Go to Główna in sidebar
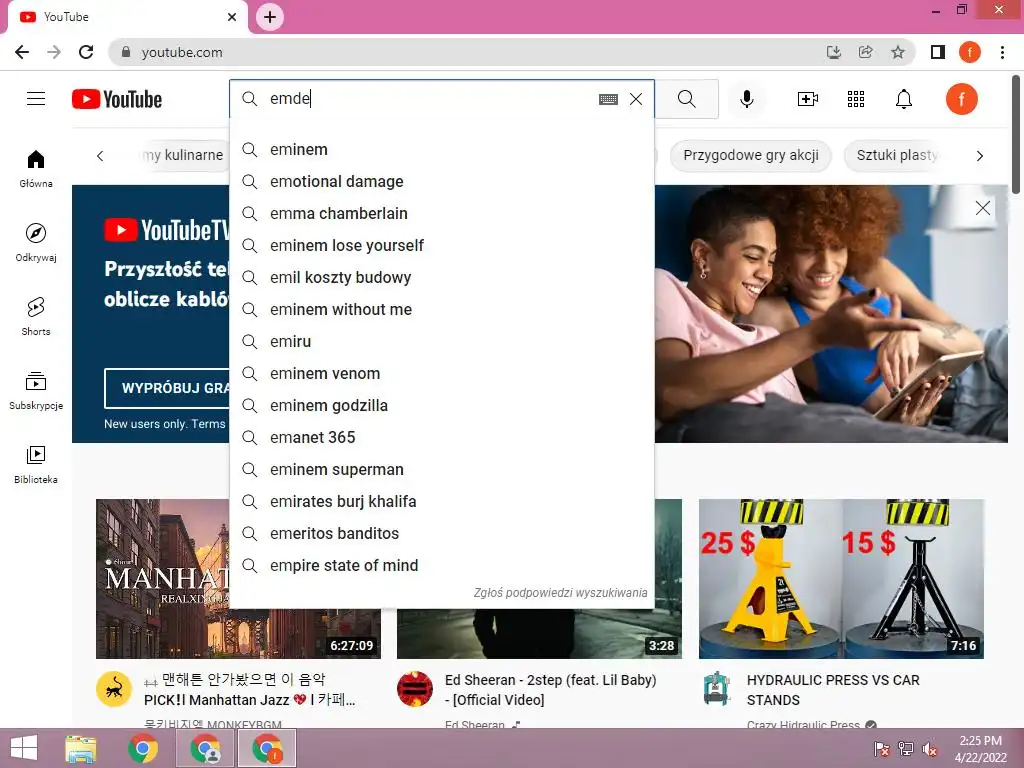Screen dimensions: 1024x768 pos(36,168)
